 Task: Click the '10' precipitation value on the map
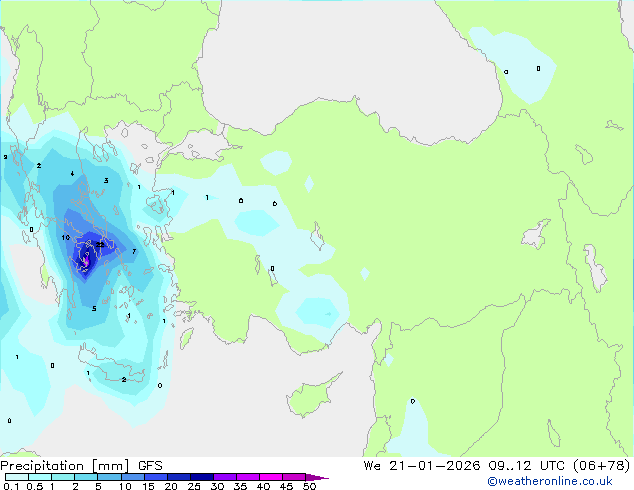[66, 237]
